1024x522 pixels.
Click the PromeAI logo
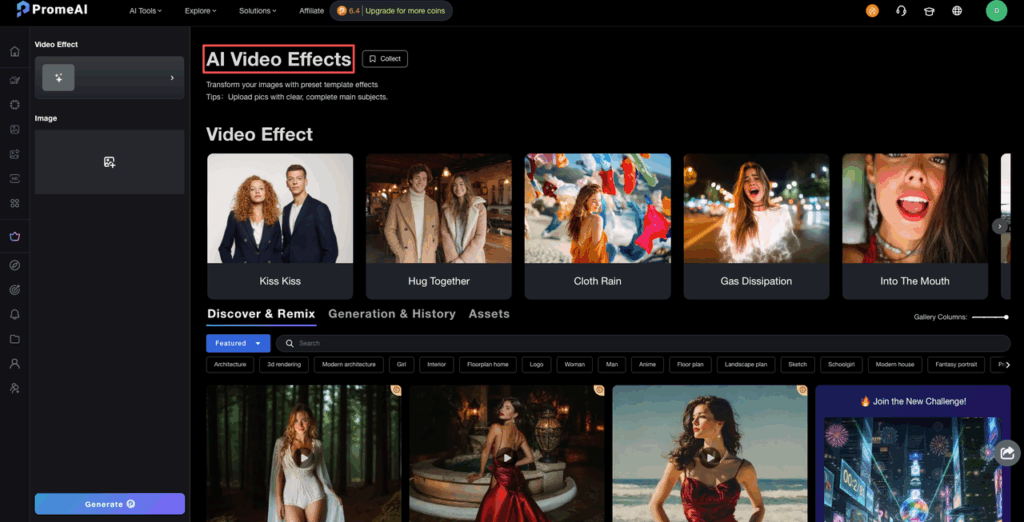(x=52, y=10)
